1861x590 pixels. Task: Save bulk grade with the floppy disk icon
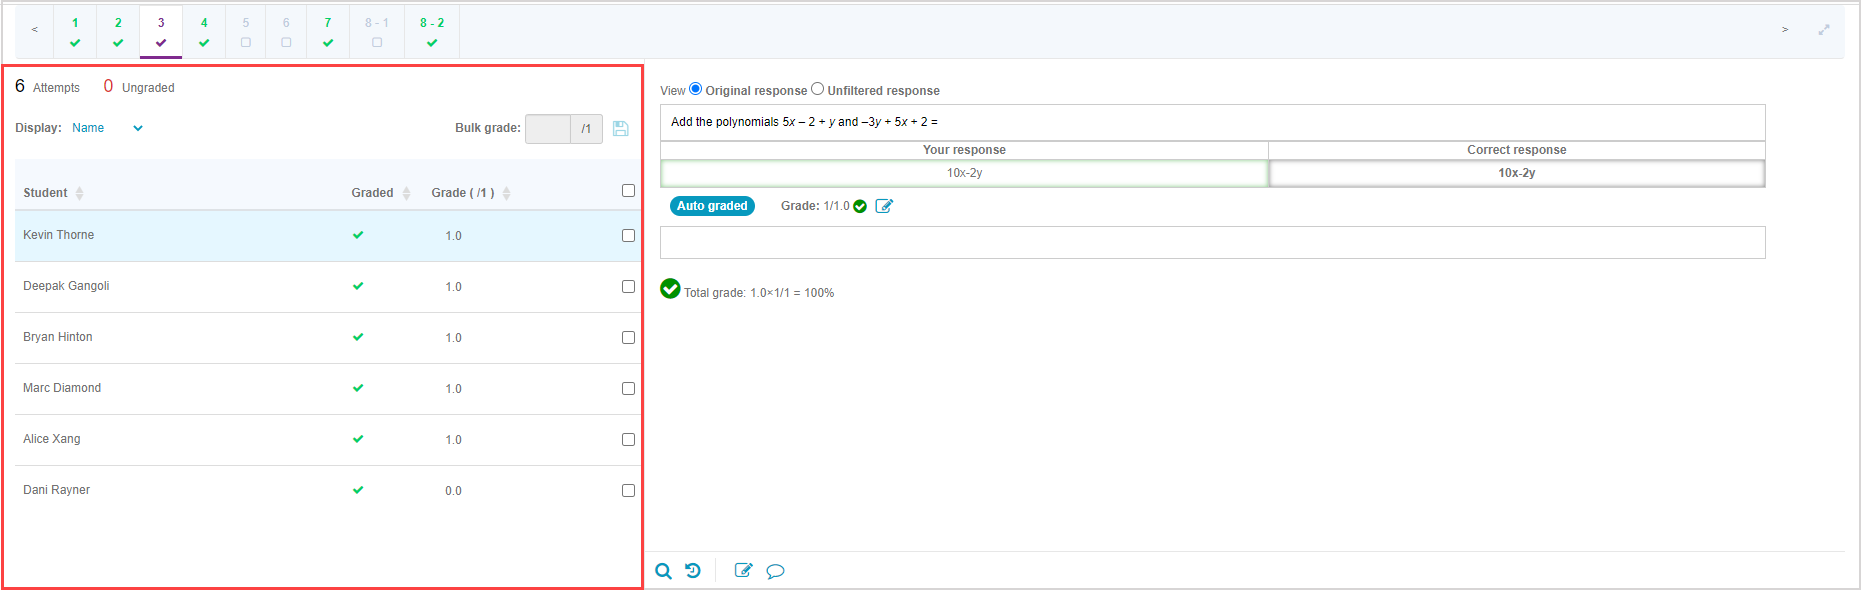pyautogui.click(x=621, y=128)
